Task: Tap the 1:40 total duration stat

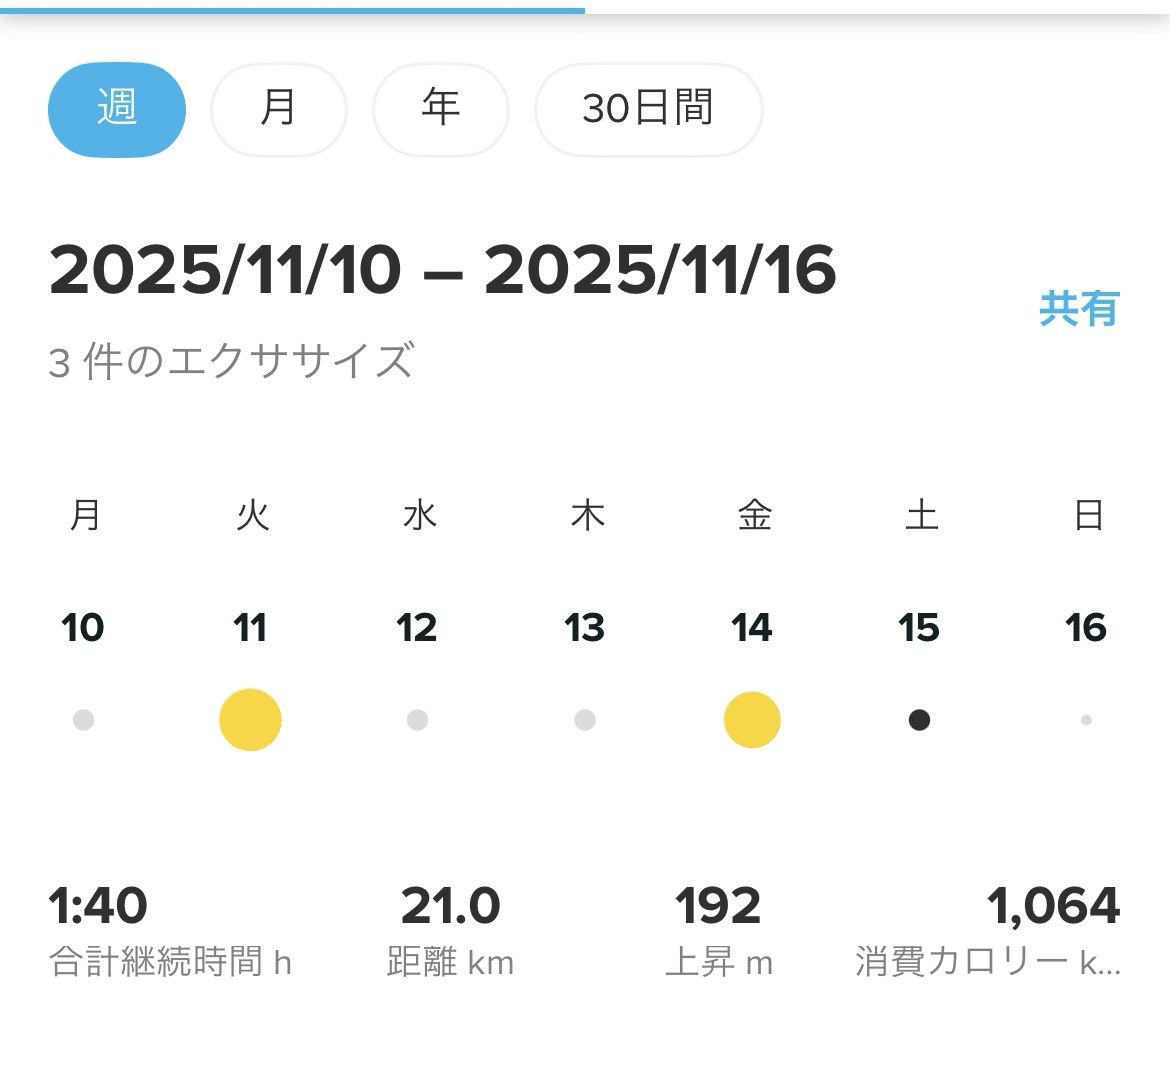Action: pyautogui.click(x=98, y=906)
